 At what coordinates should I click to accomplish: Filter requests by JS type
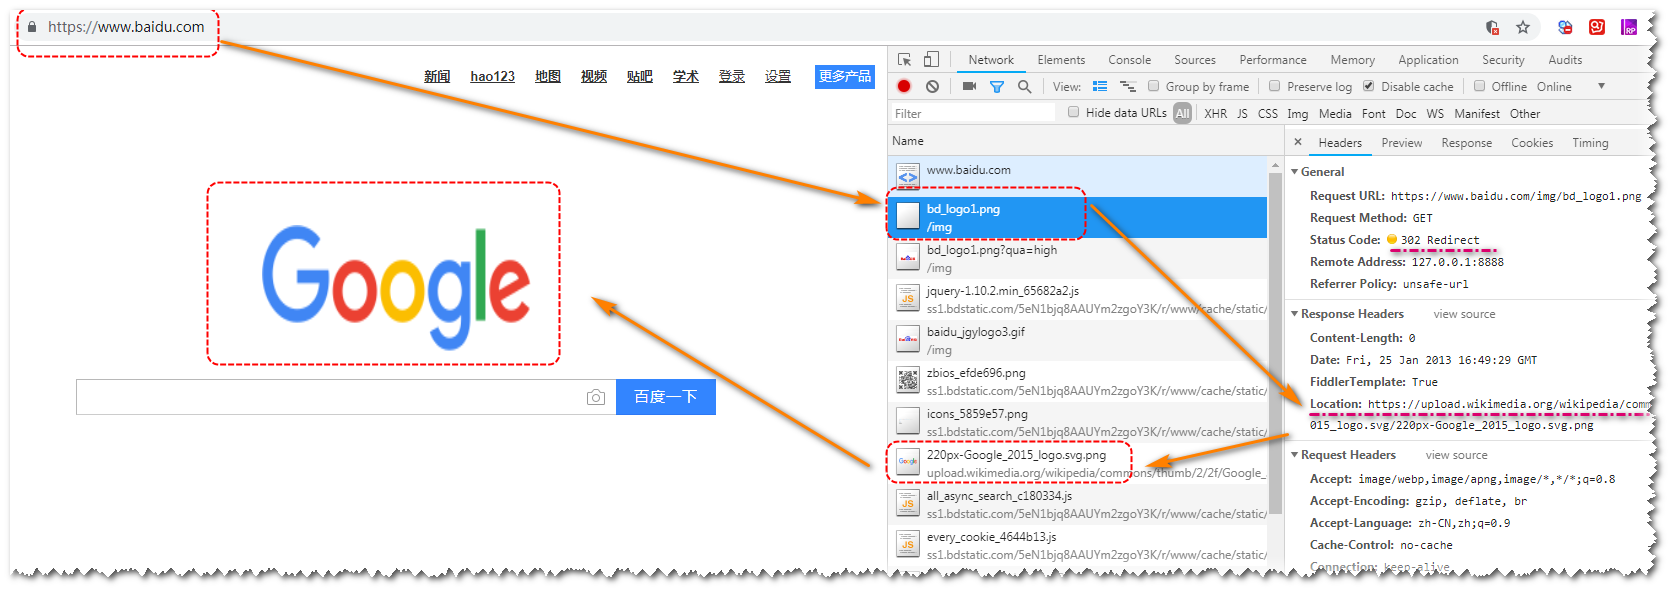[x=1242, y=114]
